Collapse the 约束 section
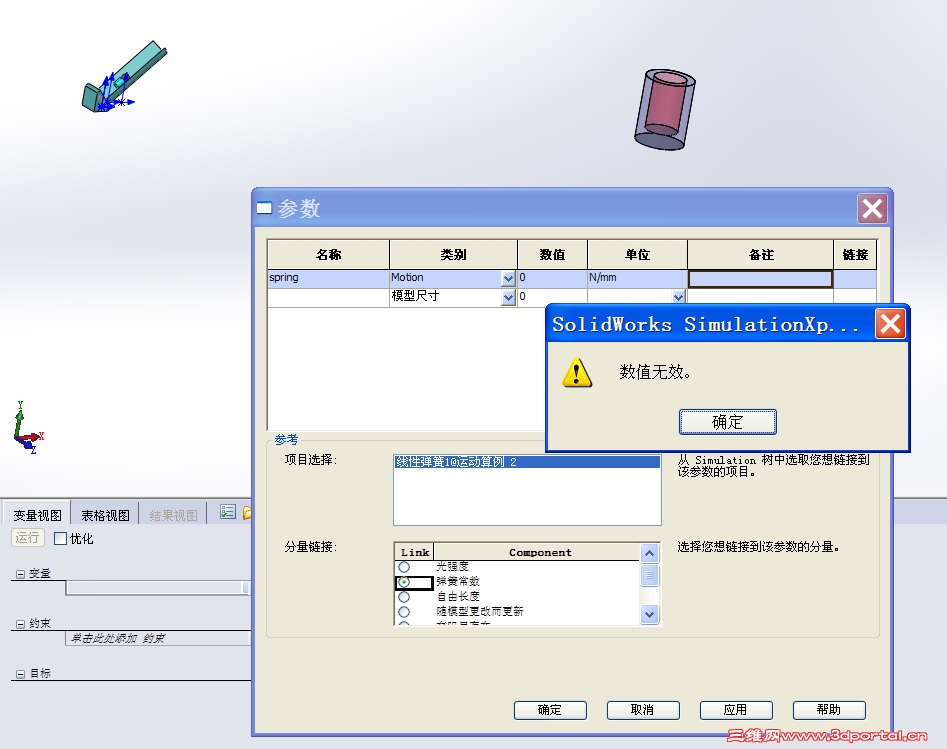Screen dimensions: 947x749 point(20,624)
